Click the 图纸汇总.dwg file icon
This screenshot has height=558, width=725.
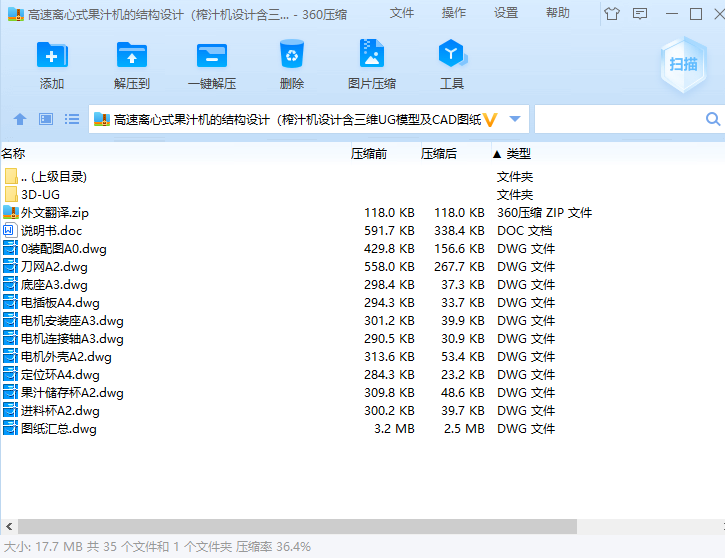[10, 429]
